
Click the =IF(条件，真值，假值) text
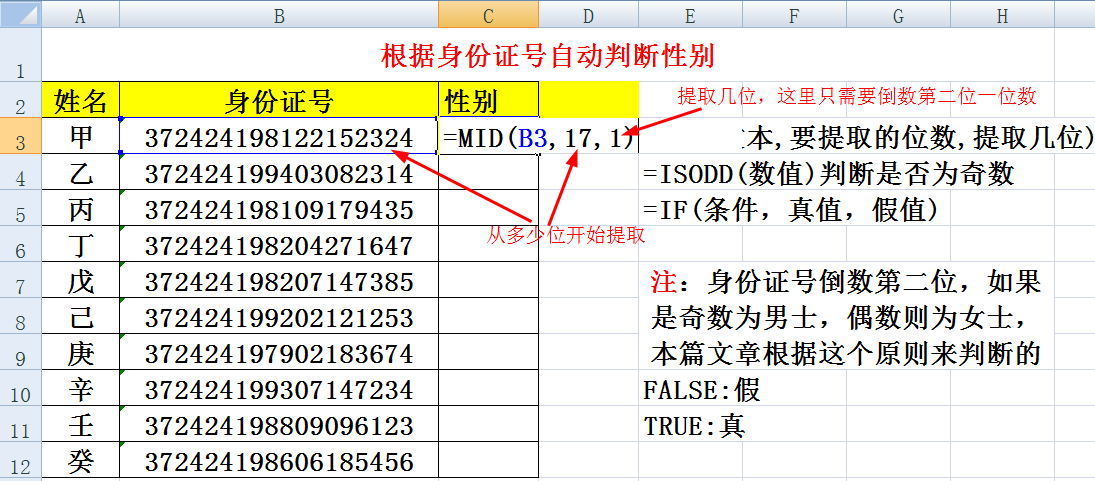tap(790, 209)
